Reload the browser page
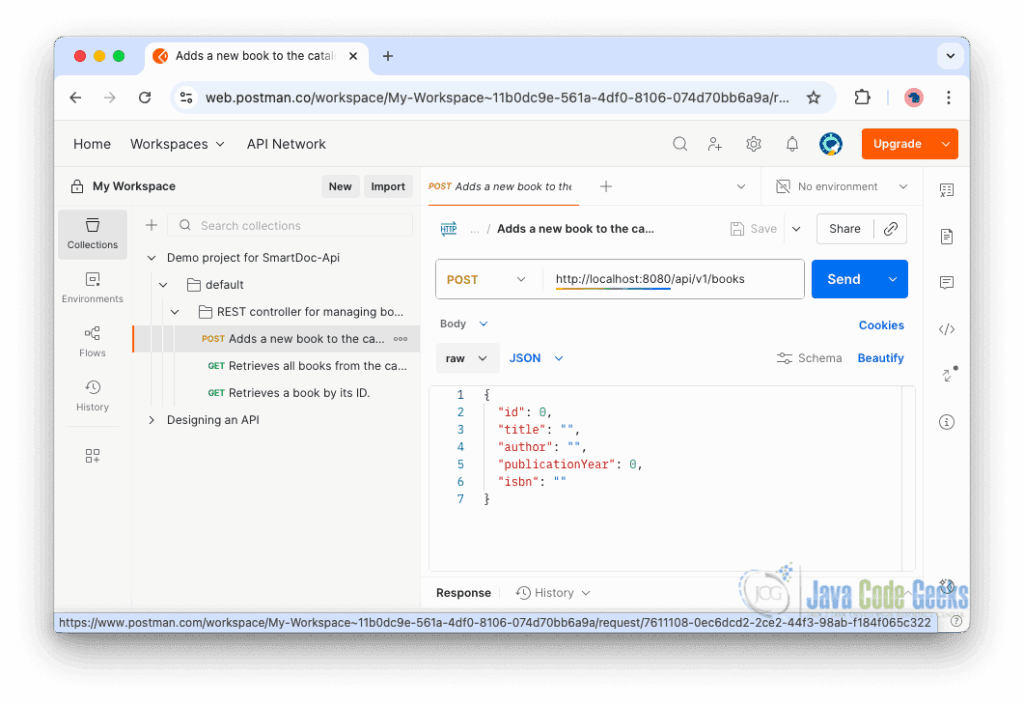This screenshot has width=1024, height=704. (x=144, y=97)
